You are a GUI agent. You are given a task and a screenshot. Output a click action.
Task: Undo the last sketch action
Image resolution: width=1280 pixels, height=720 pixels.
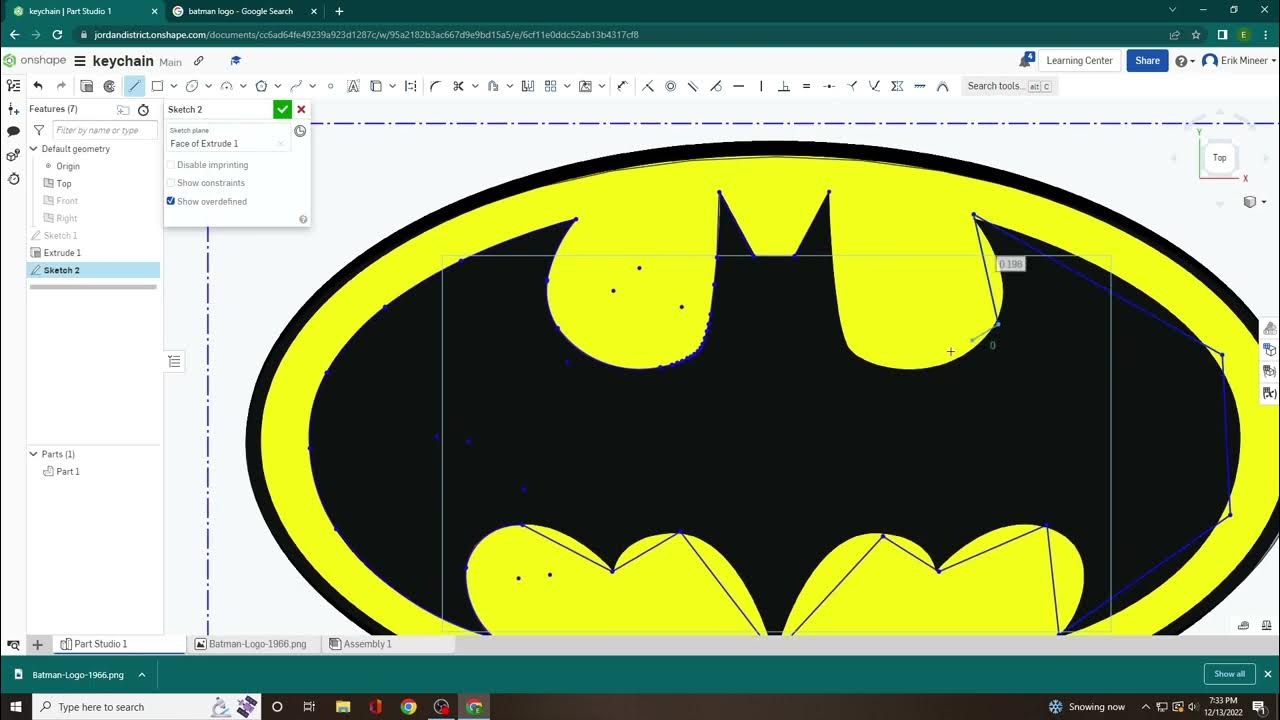coord(38,86)
